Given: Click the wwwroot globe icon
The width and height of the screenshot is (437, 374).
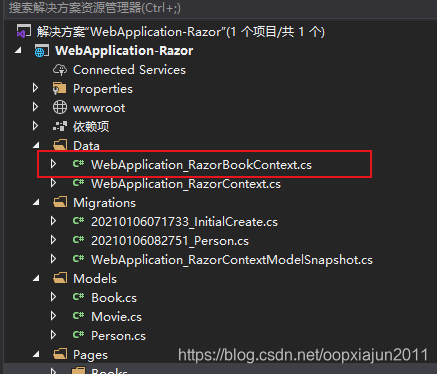Looking at the screenshot, I should pos(60,107).
